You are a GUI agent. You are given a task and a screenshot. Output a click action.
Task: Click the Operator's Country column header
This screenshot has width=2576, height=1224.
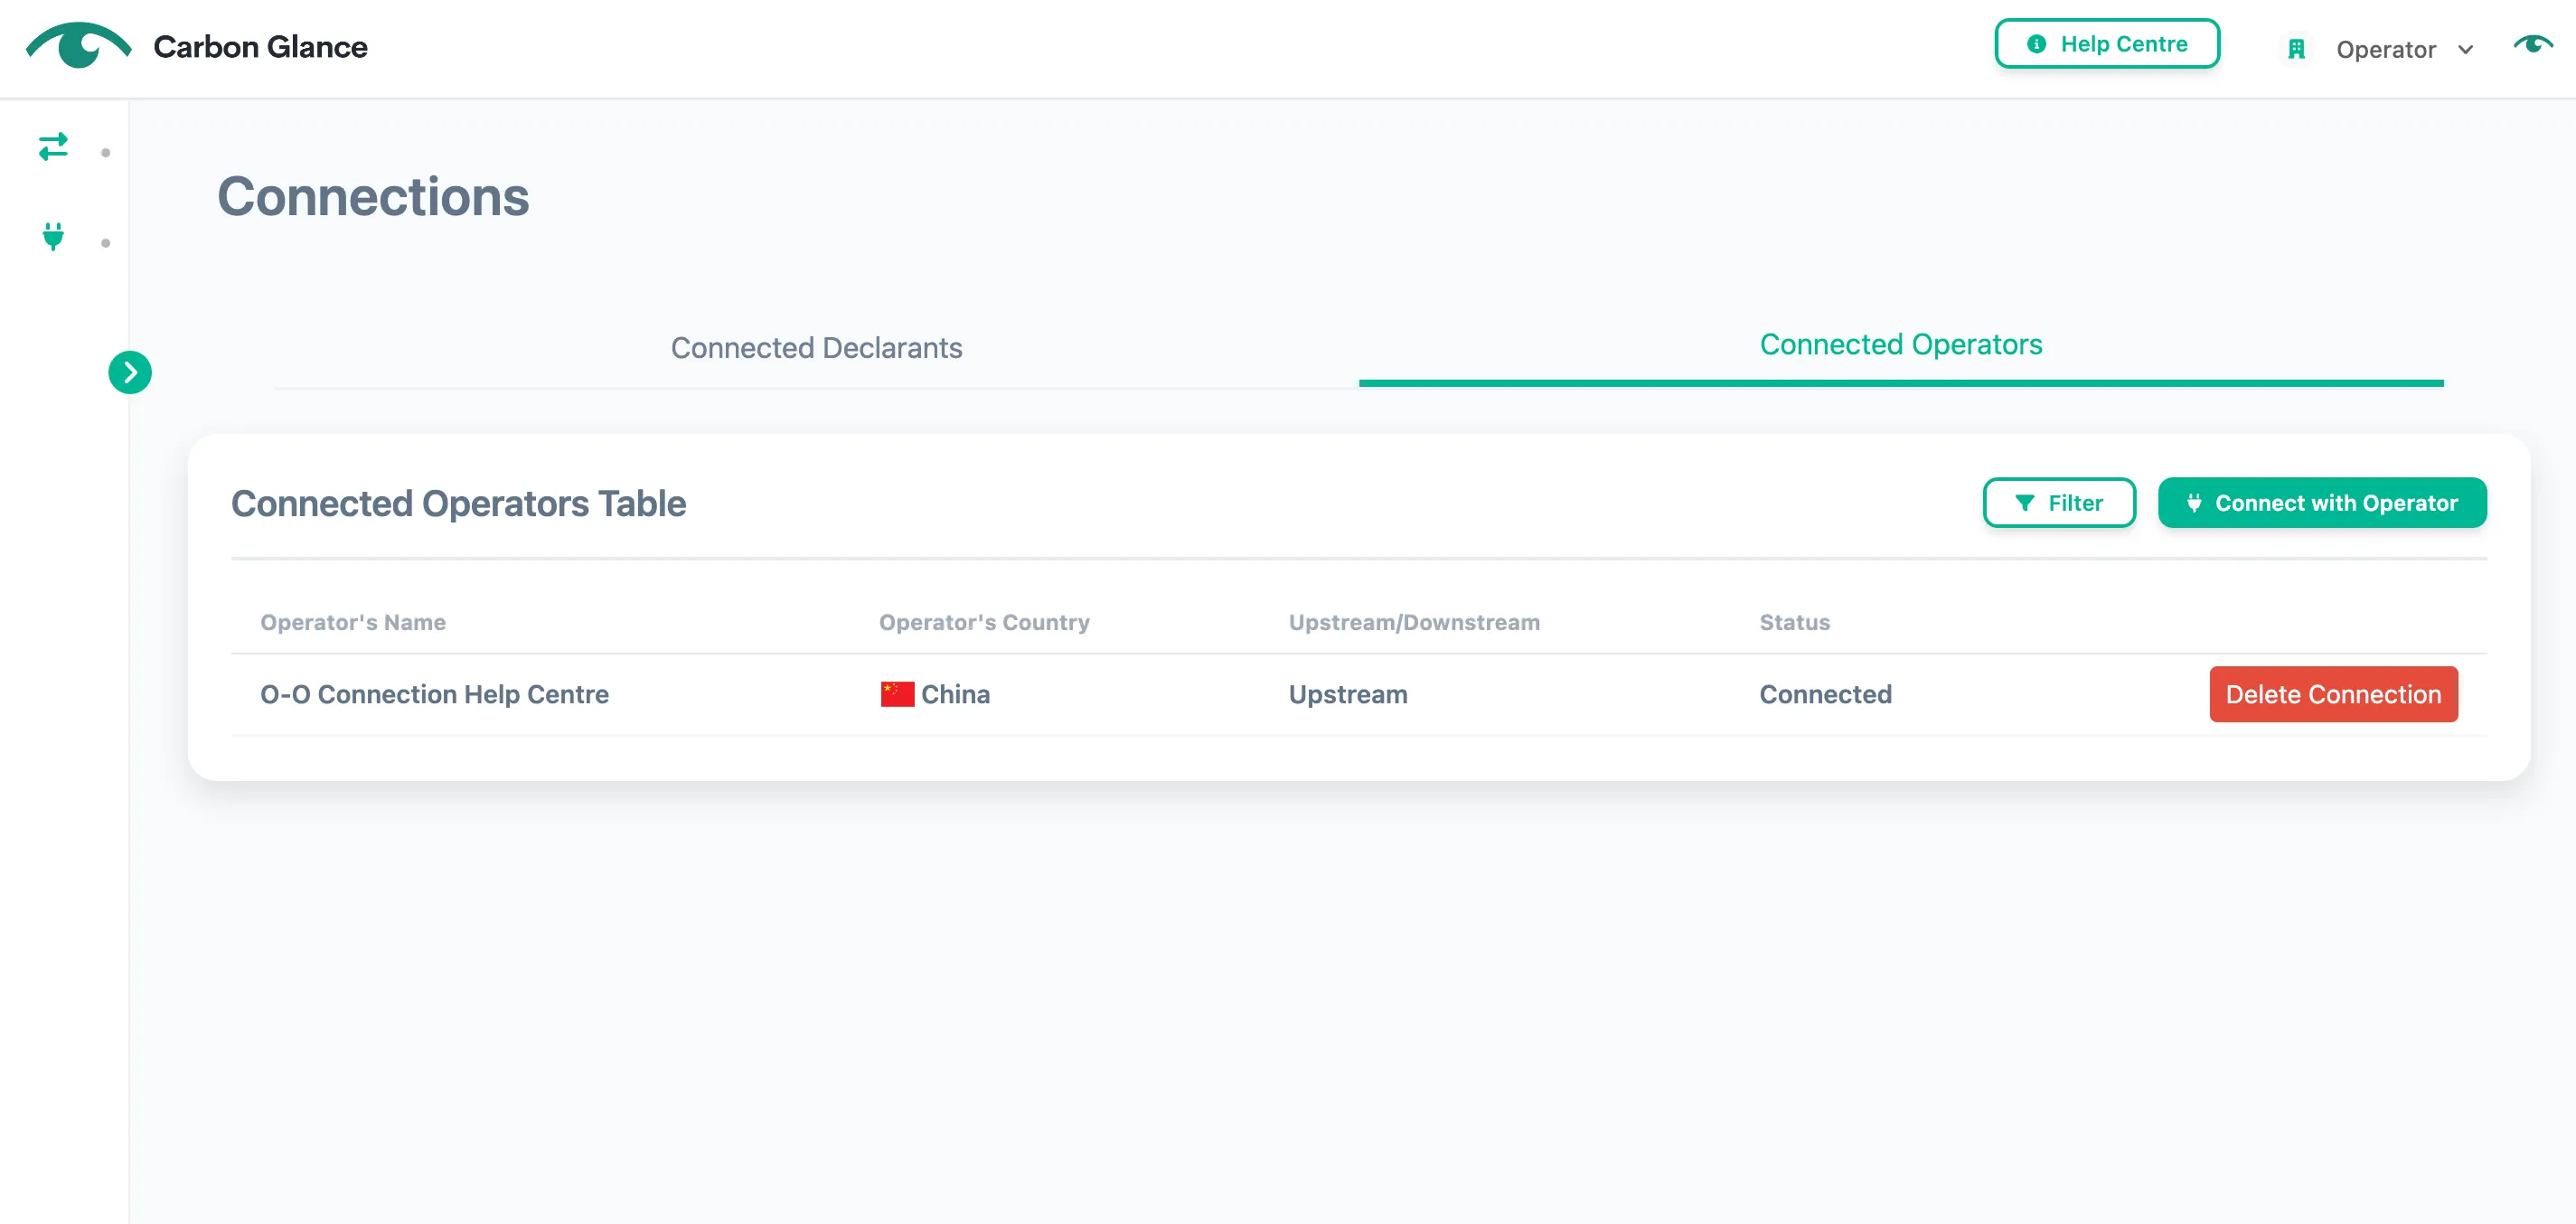[984, 622]
